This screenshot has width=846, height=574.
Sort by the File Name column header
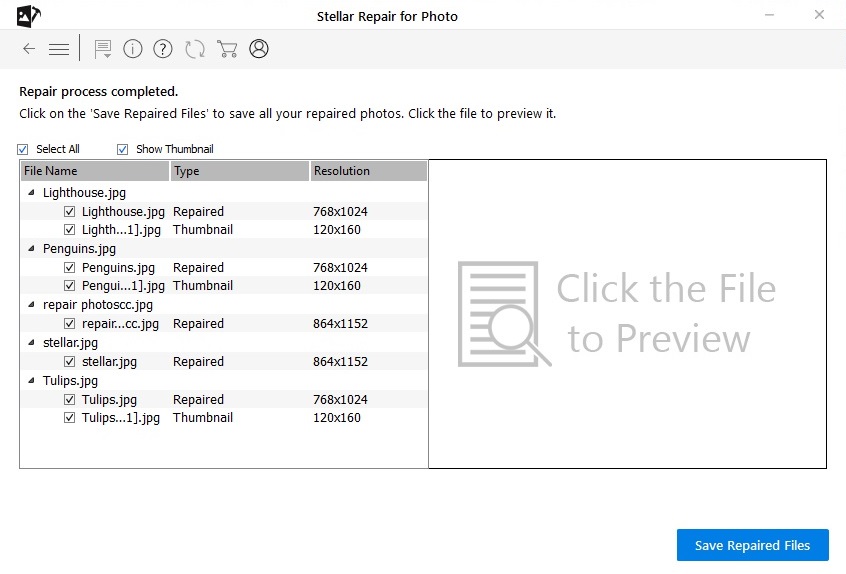coord(95,171)
